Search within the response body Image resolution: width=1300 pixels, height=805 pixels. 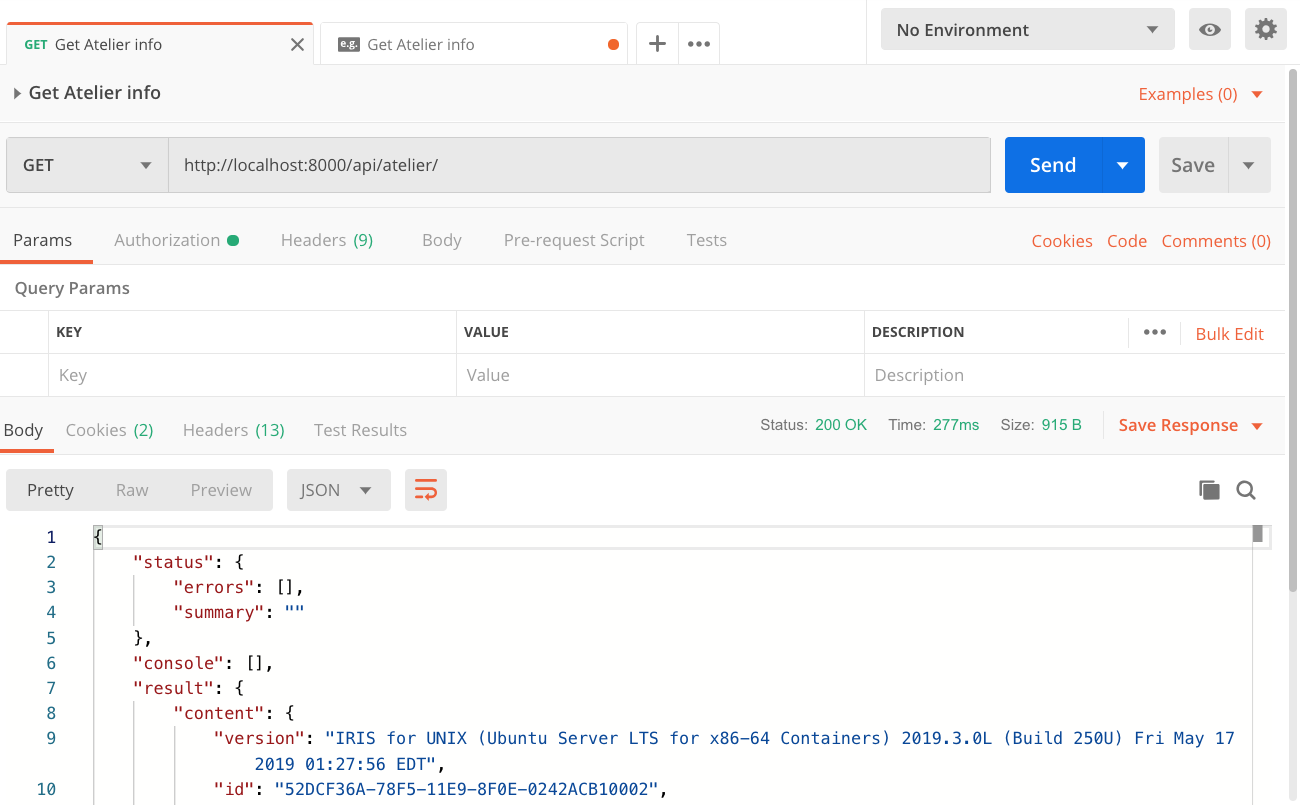tap(1246, 490)
